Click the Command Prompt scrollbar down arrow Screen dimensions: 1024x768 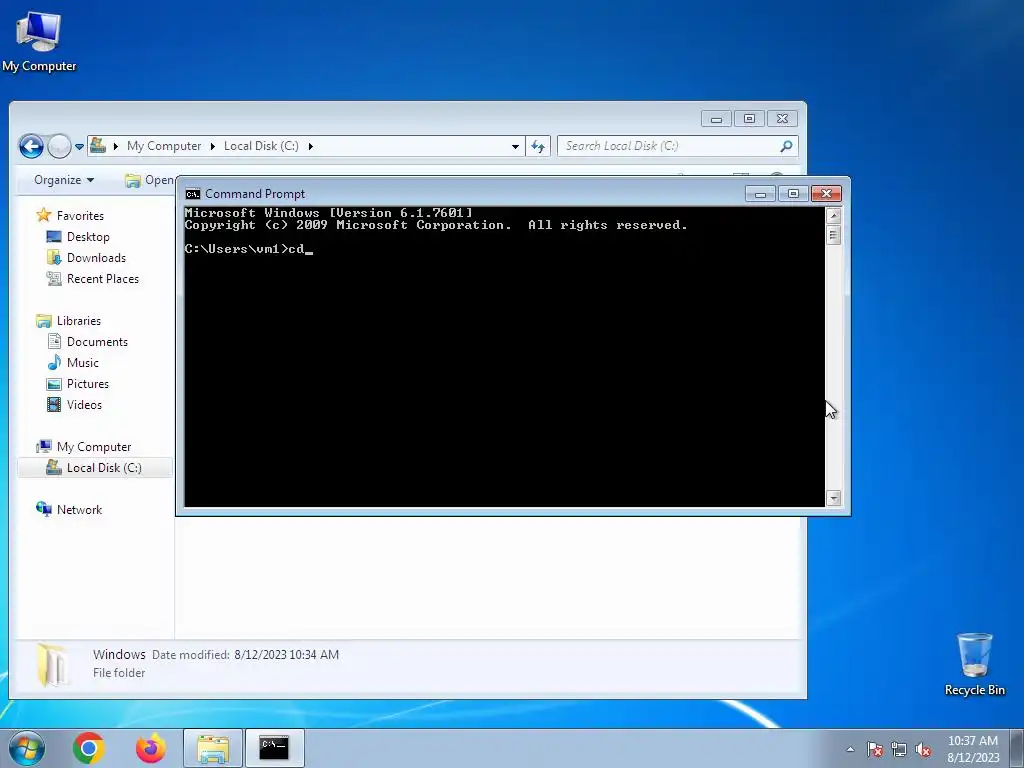coord(833,498)
